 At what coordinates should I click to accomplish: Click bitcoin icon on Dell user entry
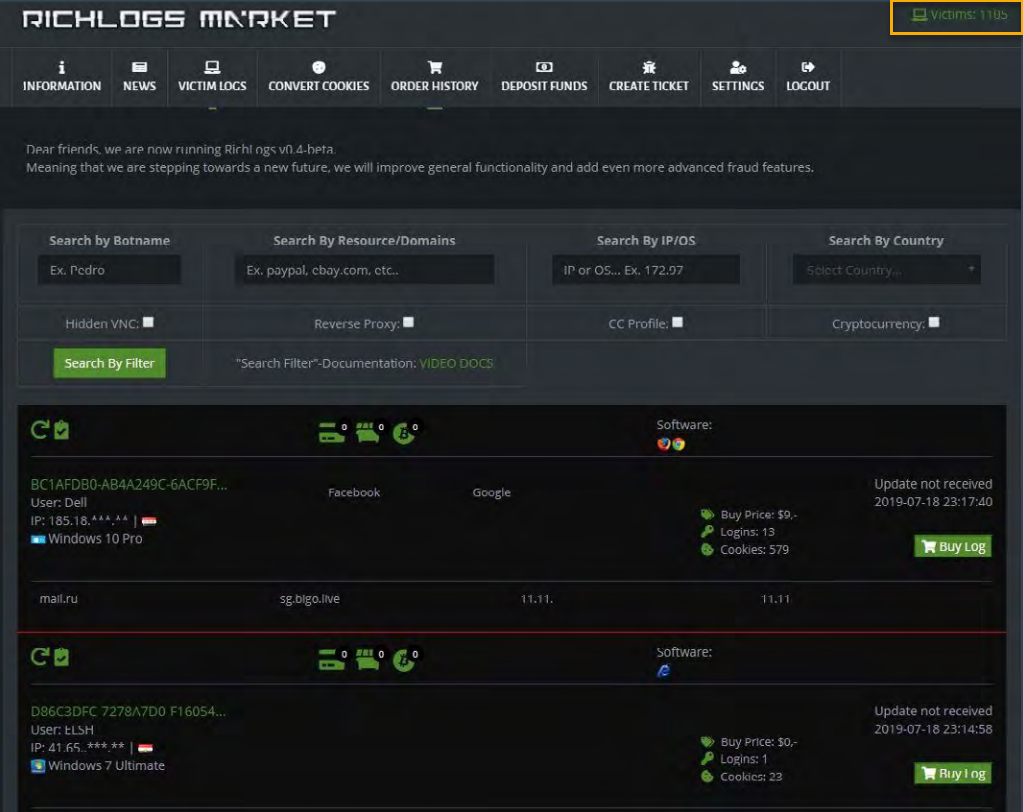coord(404,433)
